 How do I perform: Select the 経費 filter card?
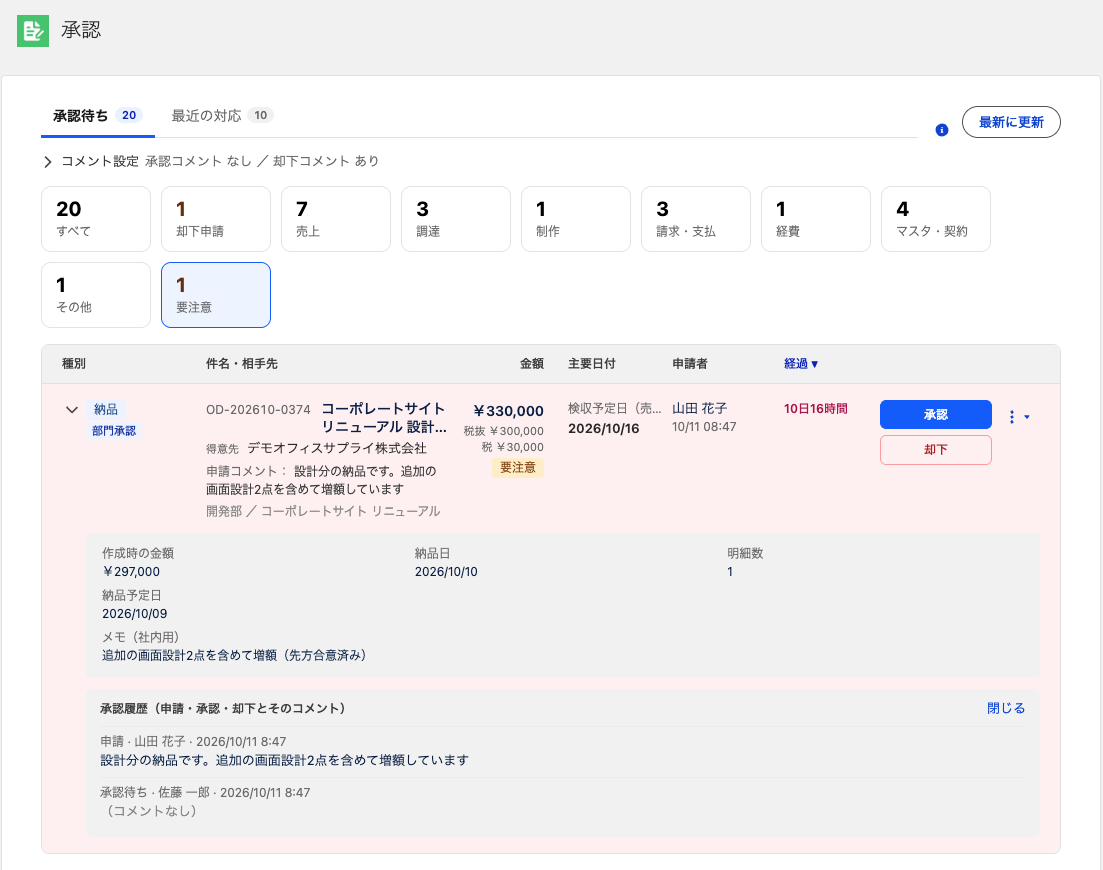click(816, 219)
